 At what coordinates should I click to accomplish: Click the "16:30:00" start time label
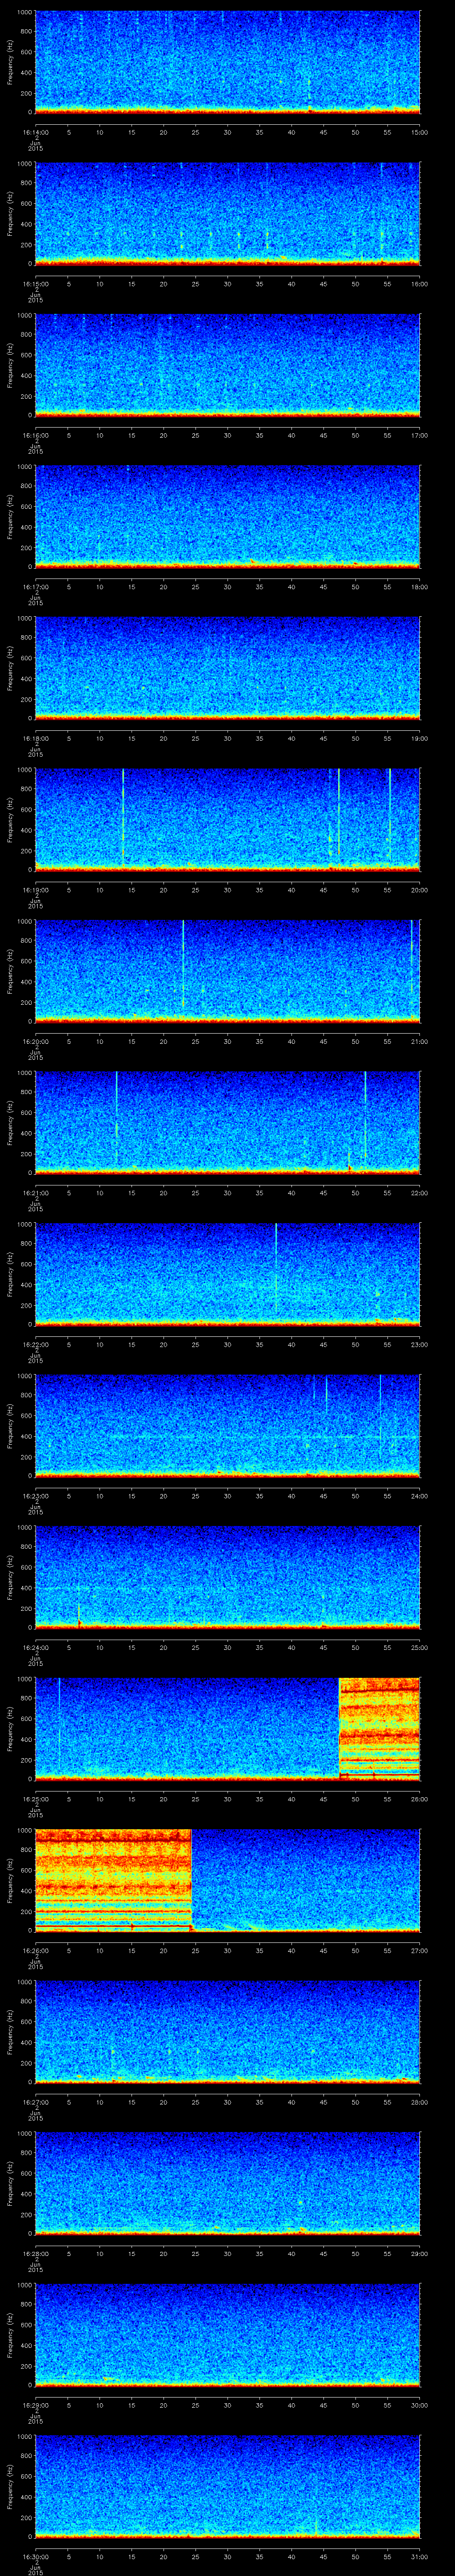tap(35, 2556)
